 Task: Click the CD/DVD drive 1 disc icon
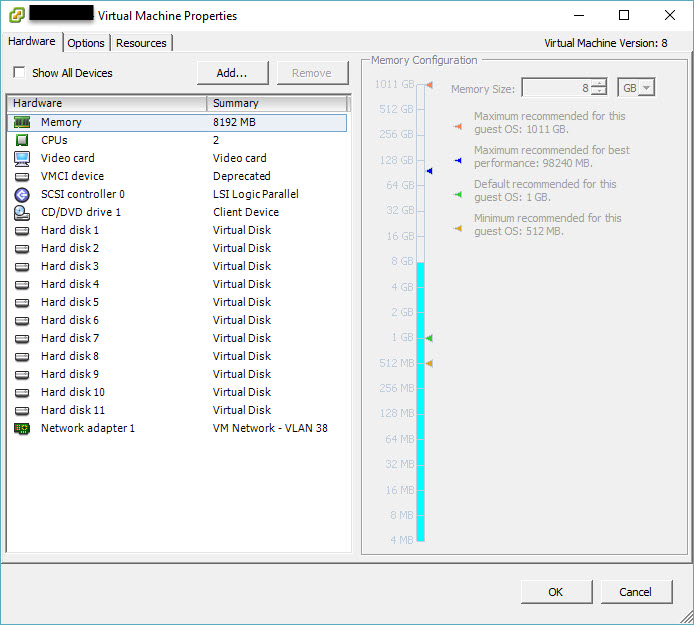22,212
